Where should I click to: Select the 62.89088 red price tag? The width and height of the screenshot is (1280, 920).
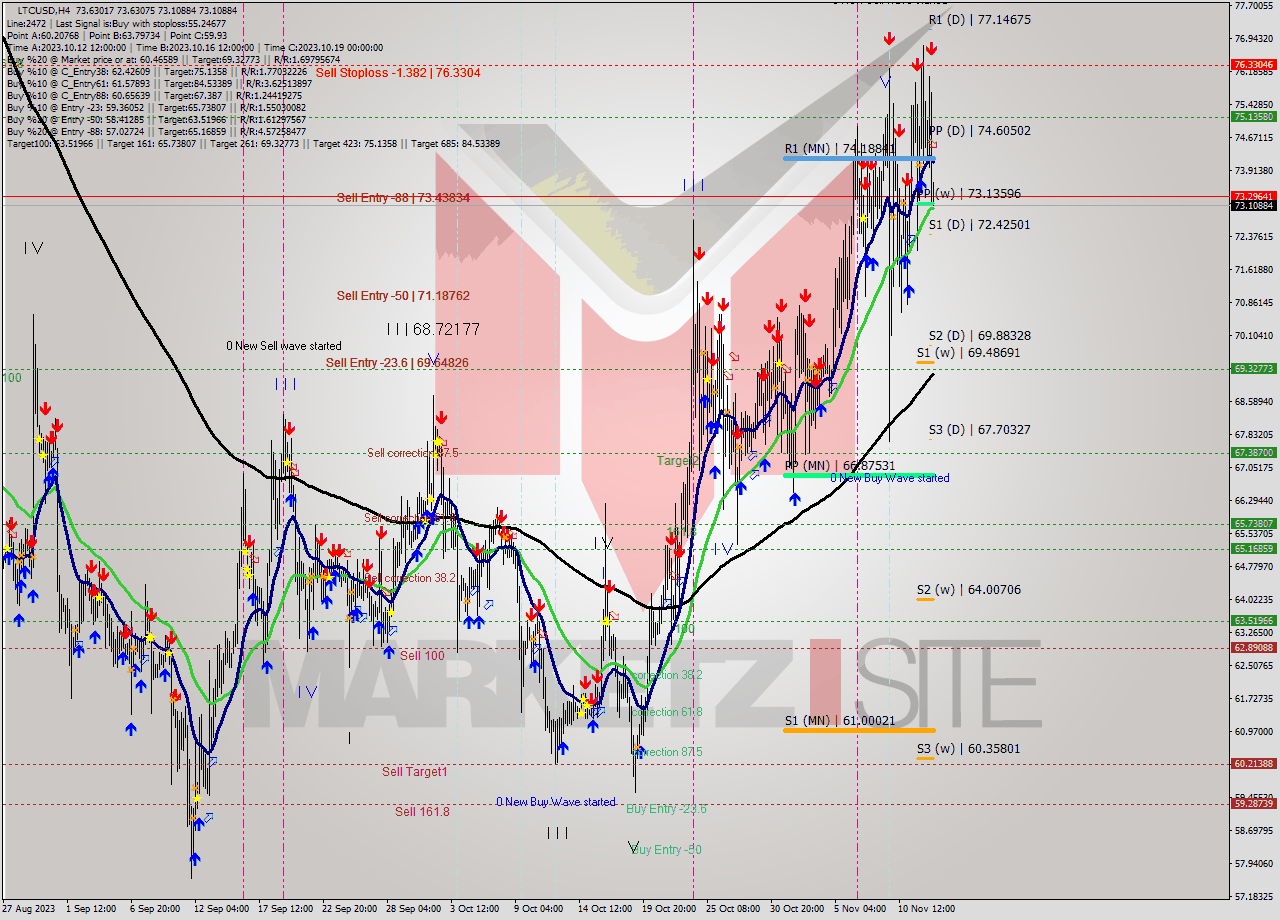[x=1253, y=647]
